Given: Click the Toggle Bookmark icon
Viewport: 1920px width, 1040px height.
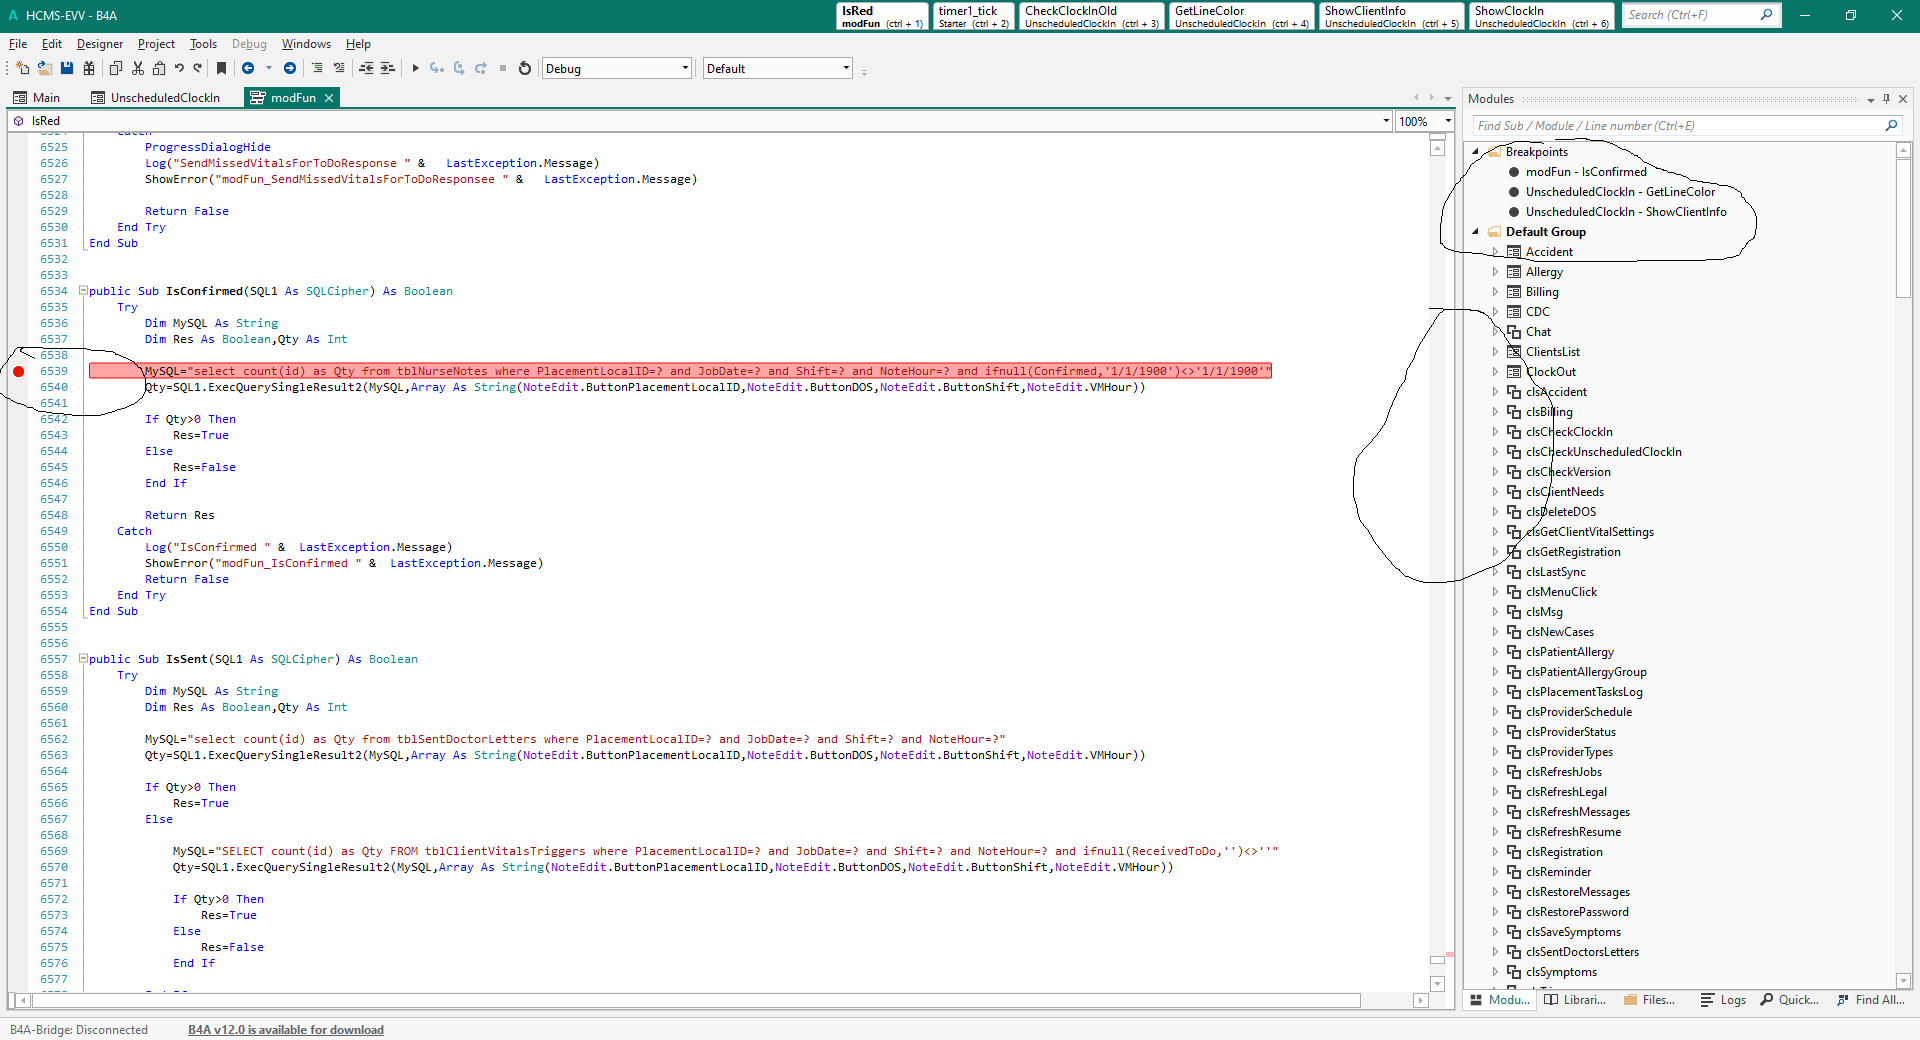Looking at the screenshot, I should coord(221,68).
